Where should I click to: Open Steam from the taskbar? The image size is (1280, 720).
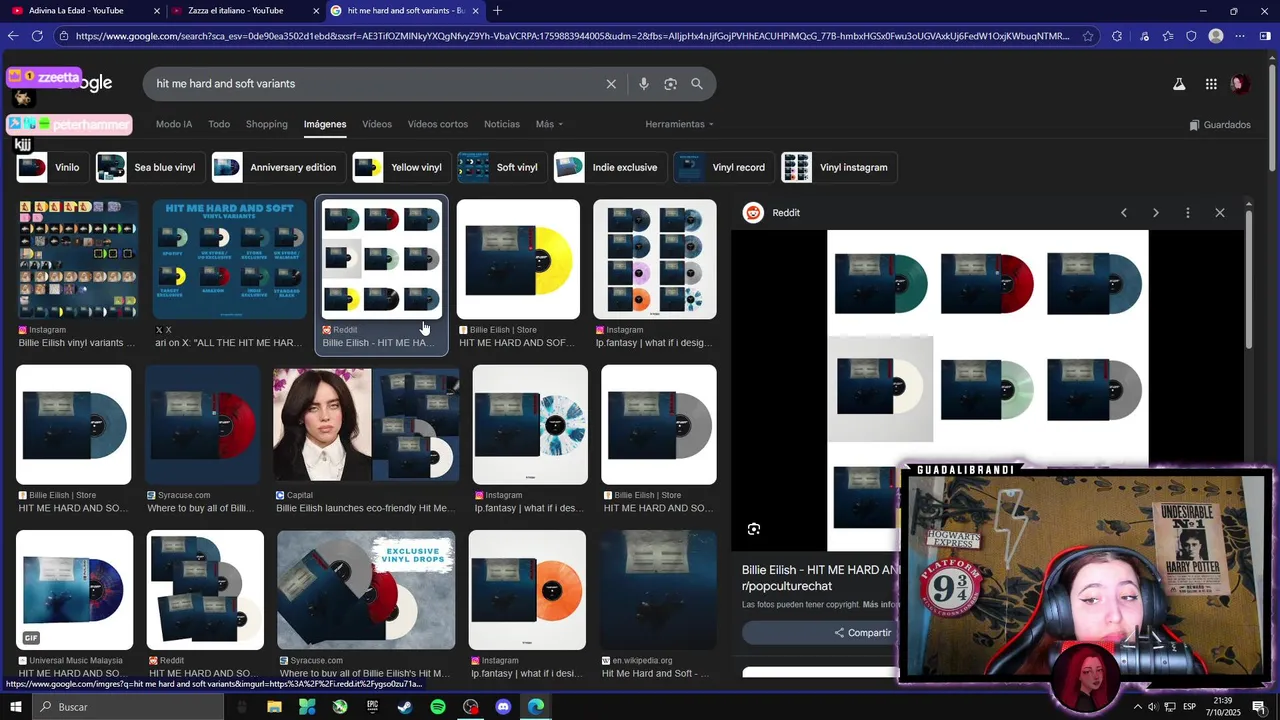[x=405, y=707]
